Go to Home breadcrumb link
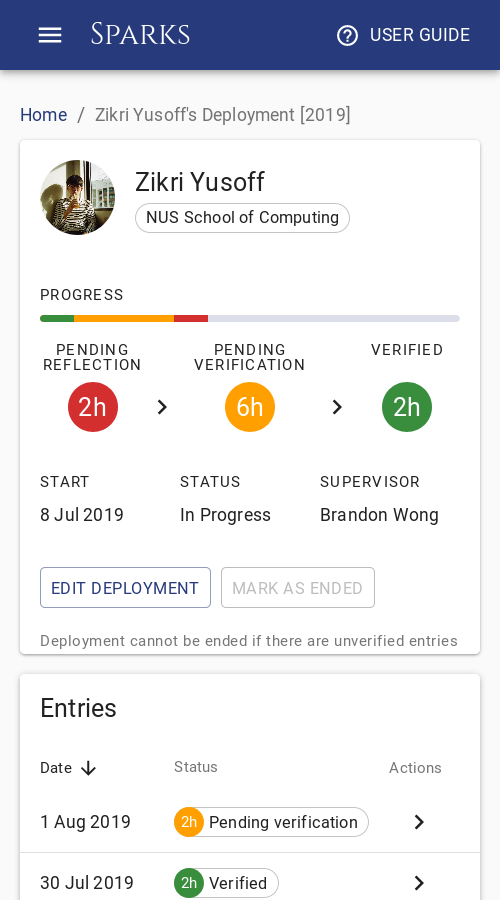The width and height of the screenshot is (500, 900). tap(44, 115)
